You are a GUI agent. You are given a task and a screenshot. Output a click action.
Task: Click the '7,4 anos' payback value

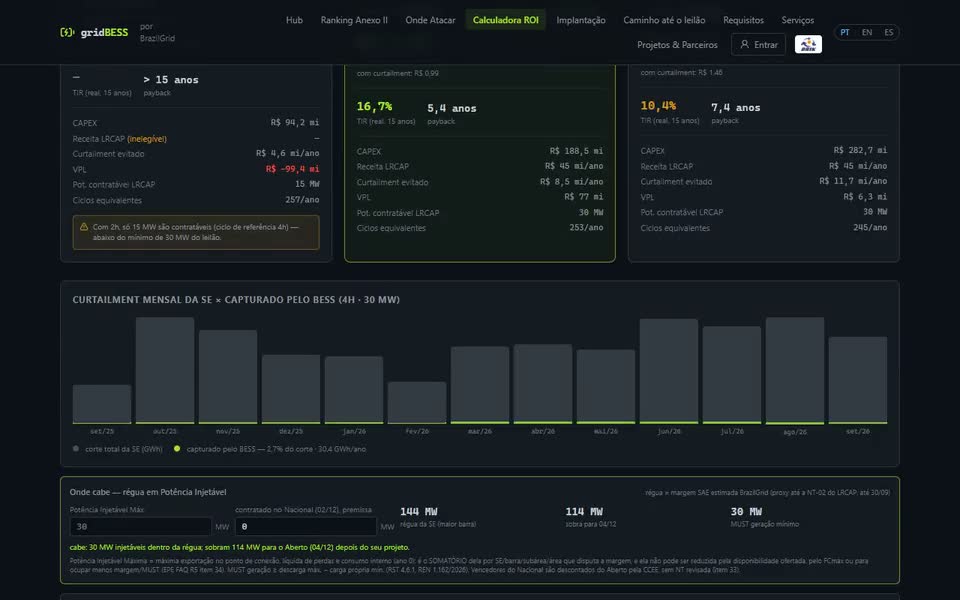point(735,108)
